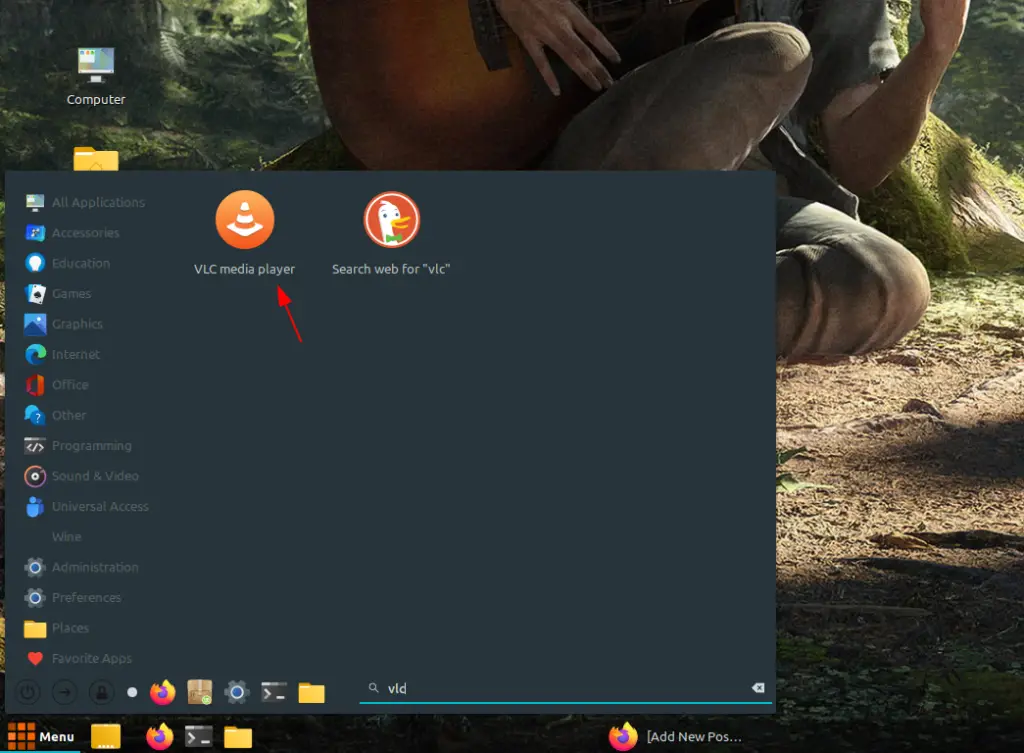
Task: Click the lock screen padlock icon
Action: point(102,692)
